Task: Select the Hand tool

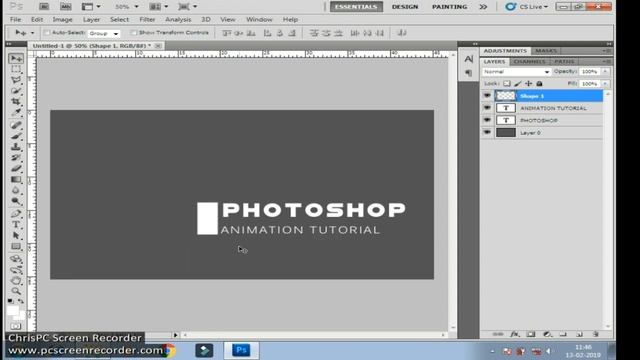Action: (16, 281)
